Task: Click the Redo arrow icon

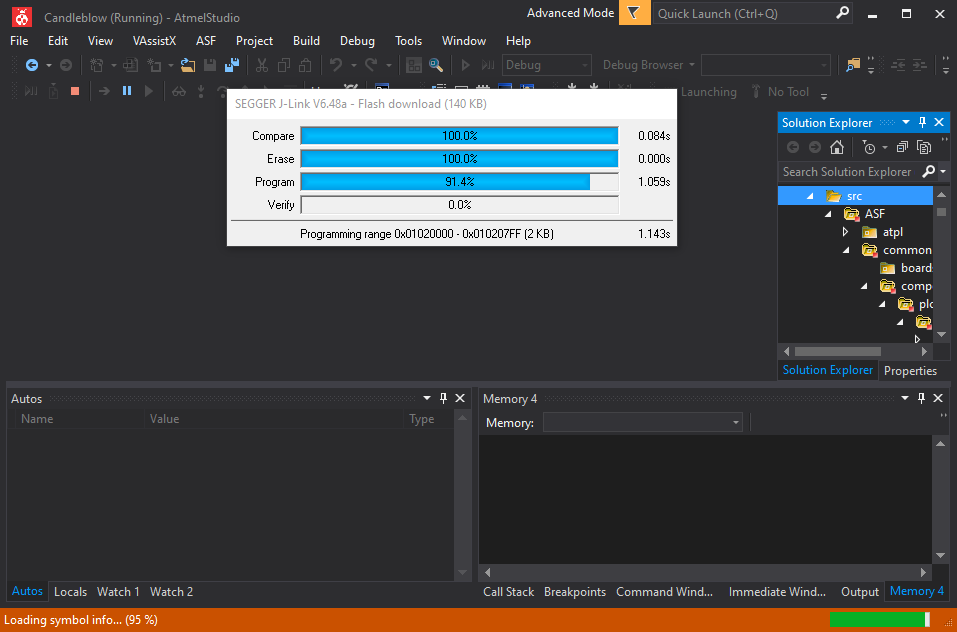Action: pyautogui.click(x=370, y=65)
